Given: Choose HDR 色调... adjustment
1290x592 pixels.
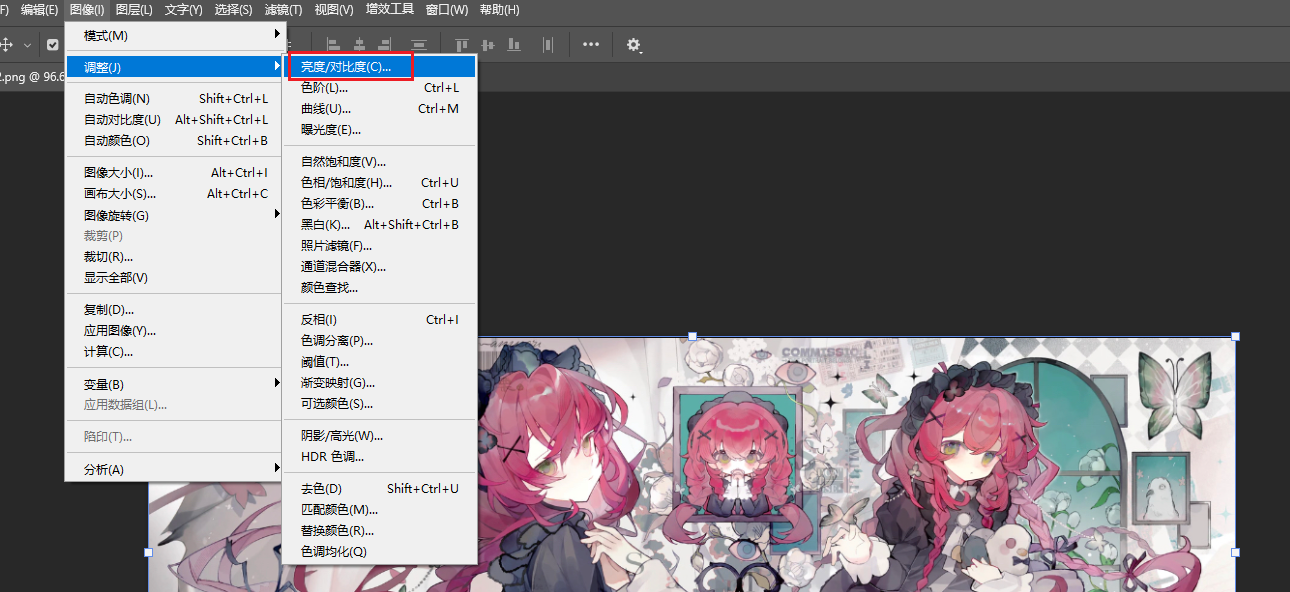Looking at the screenshot, I should coord(380,457).
